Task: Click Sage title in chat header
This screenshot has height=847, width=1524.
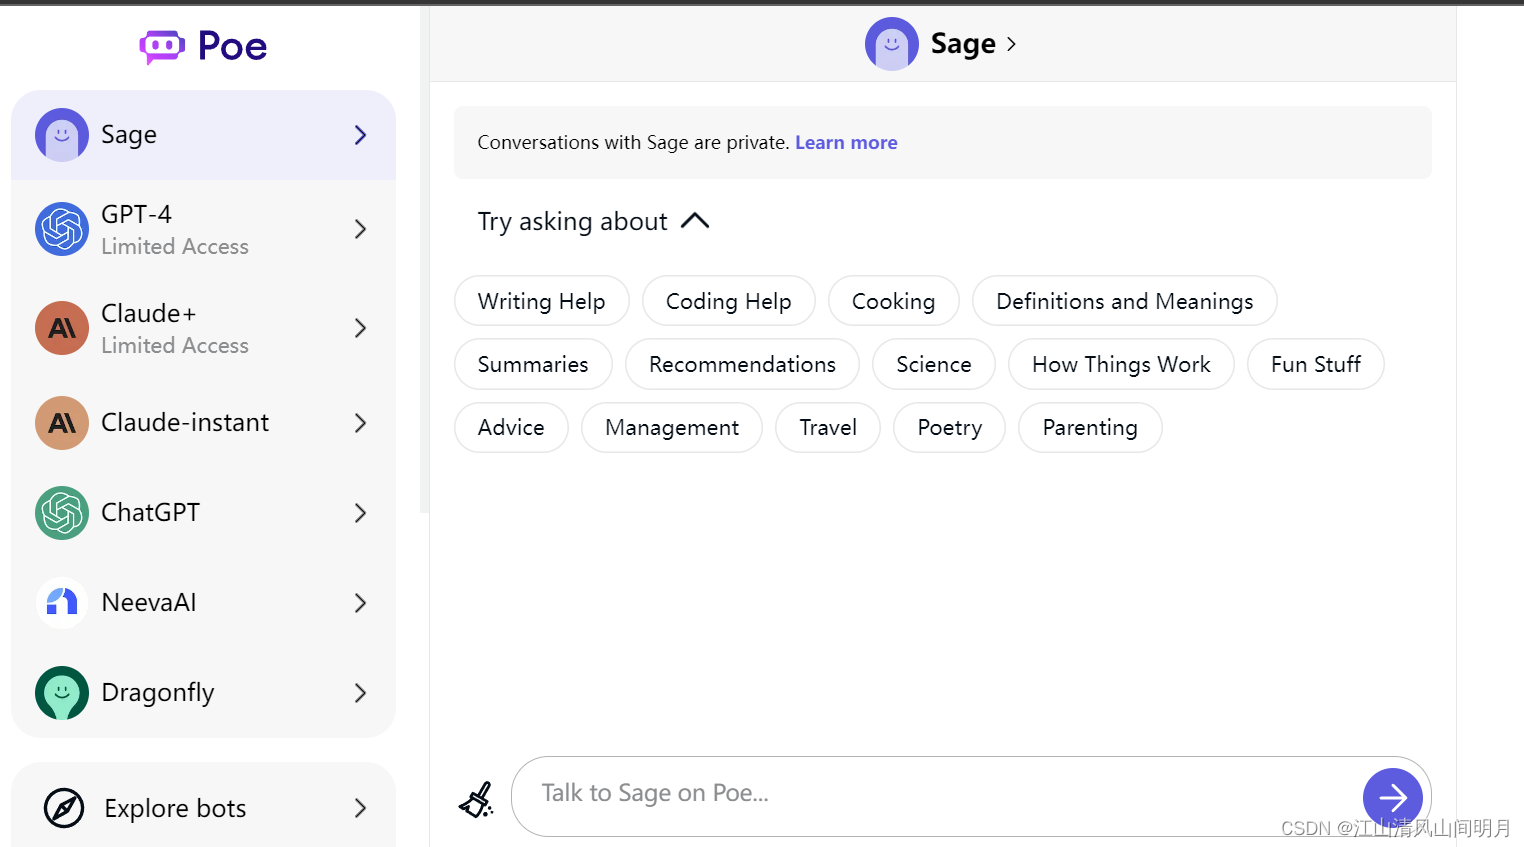Action: click(963, 44)
